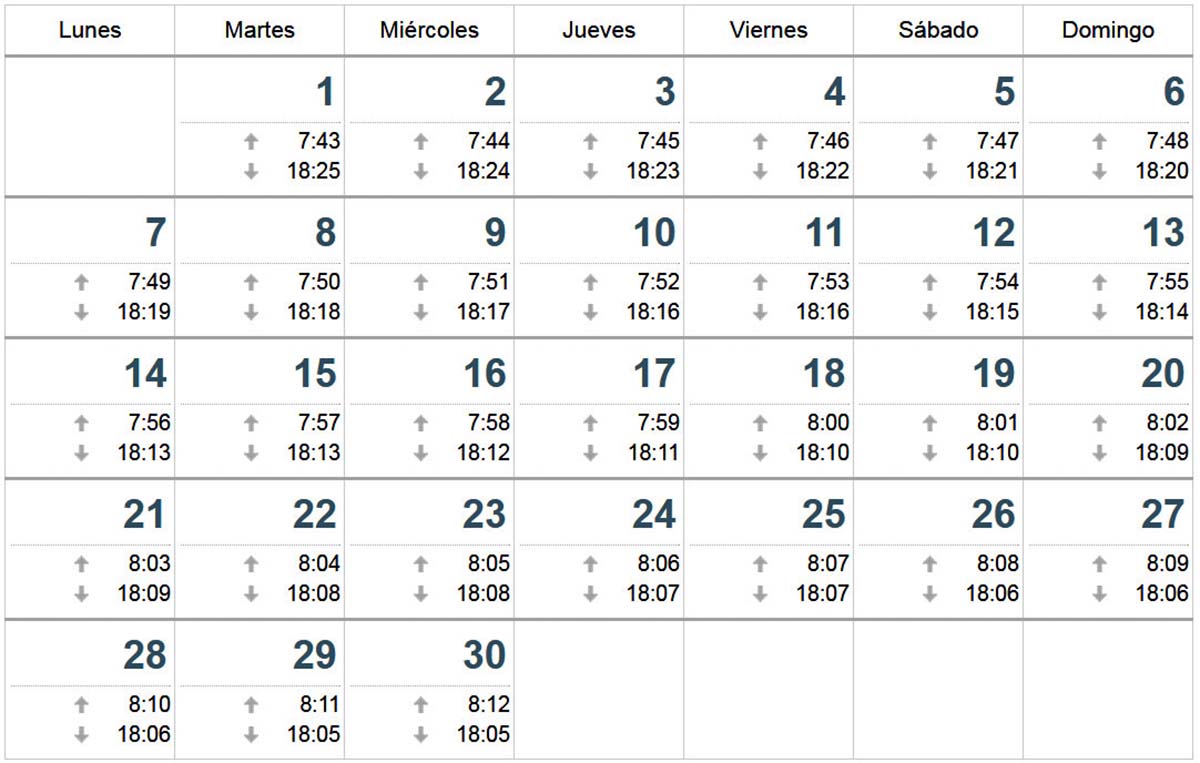Click the sunset arrow icon on day 6
Screen dimensions: 1200x763
point(1100,171)
